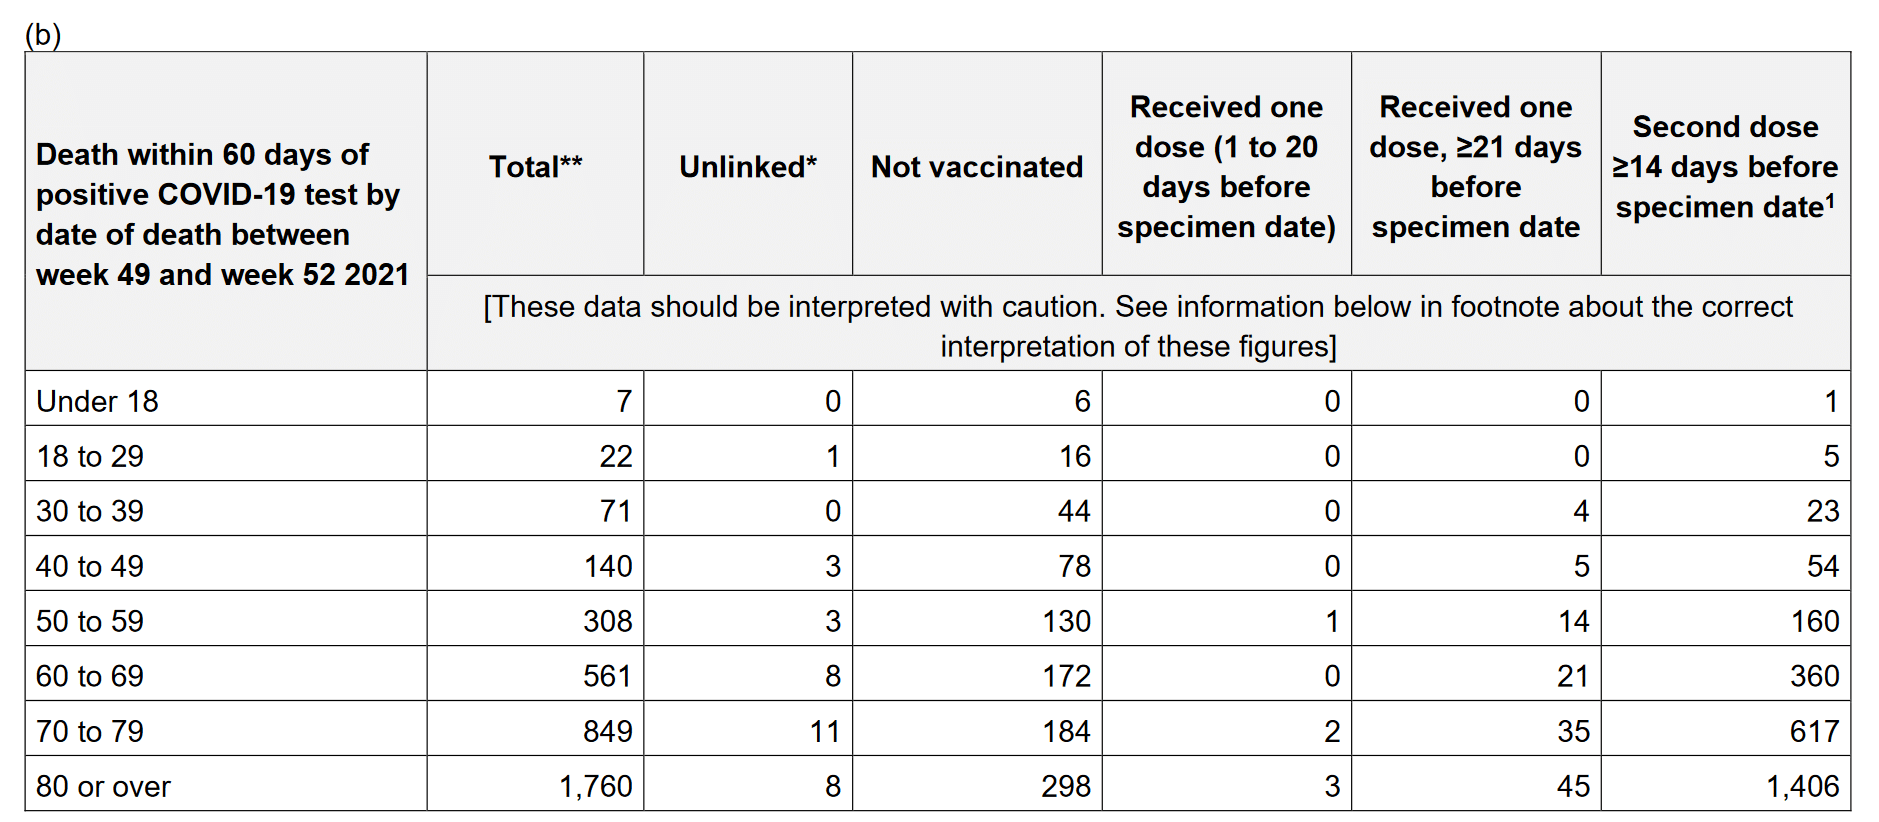Click the "Total**" column header
Screen dimensions: 1879x822
pos(535,166)
